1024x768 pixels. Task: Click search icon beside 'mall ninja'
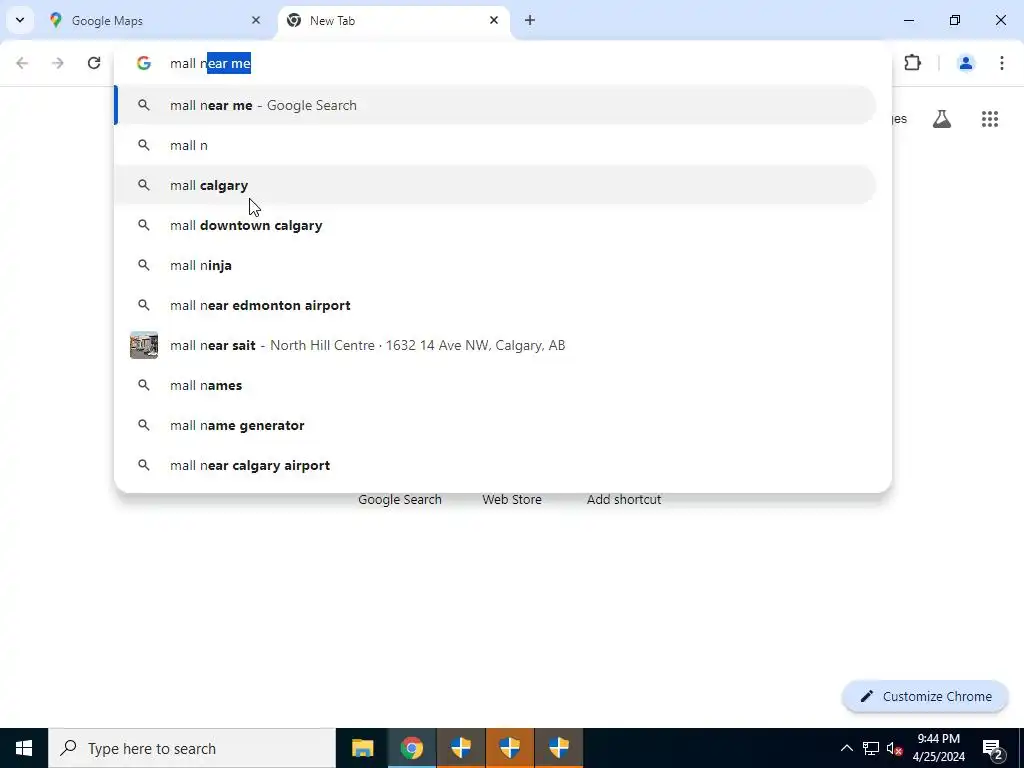point(144,265)
